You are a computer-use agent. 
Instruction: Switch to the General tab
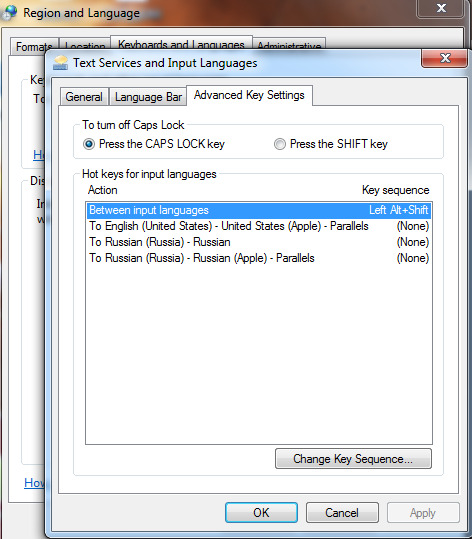pyautogui.click(x=84, y=97)
